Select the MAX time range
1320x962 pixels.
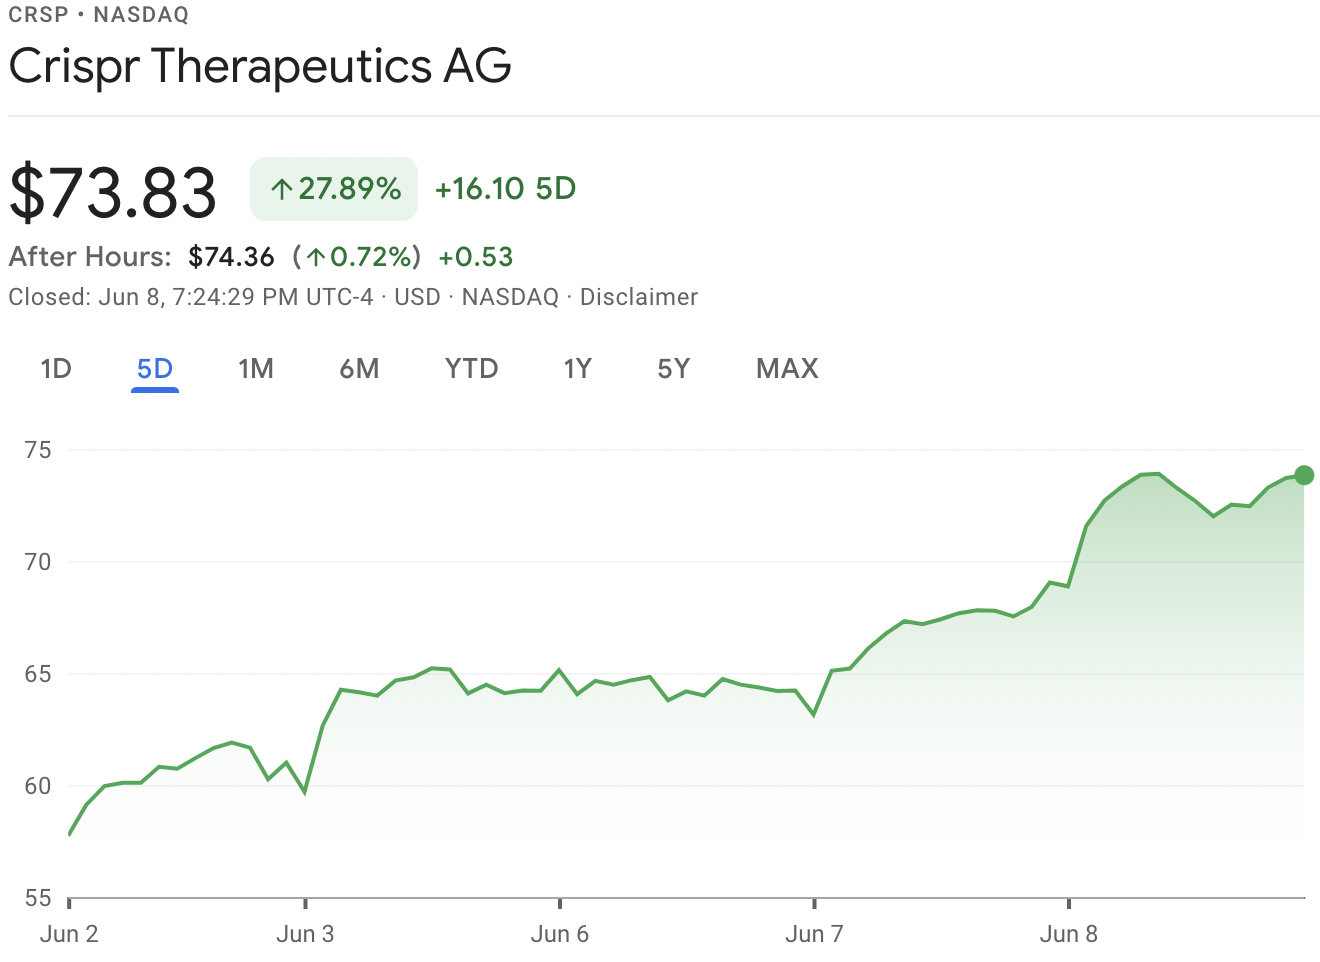[x=787, y=369]
